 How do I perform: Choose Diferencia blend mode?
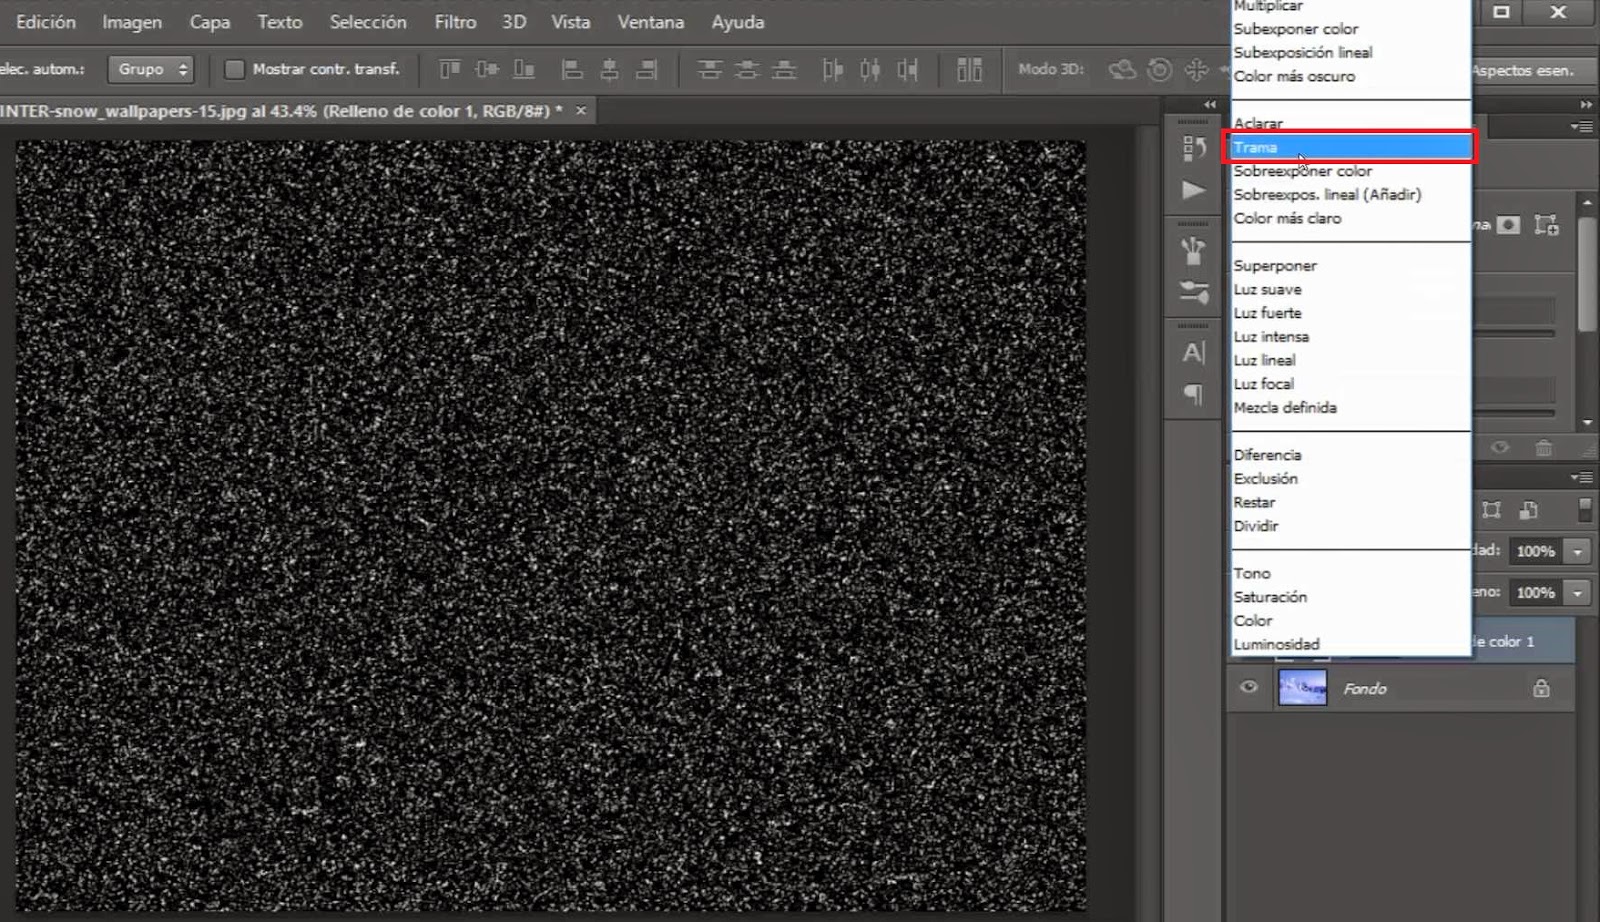(x=1350, y=454)
